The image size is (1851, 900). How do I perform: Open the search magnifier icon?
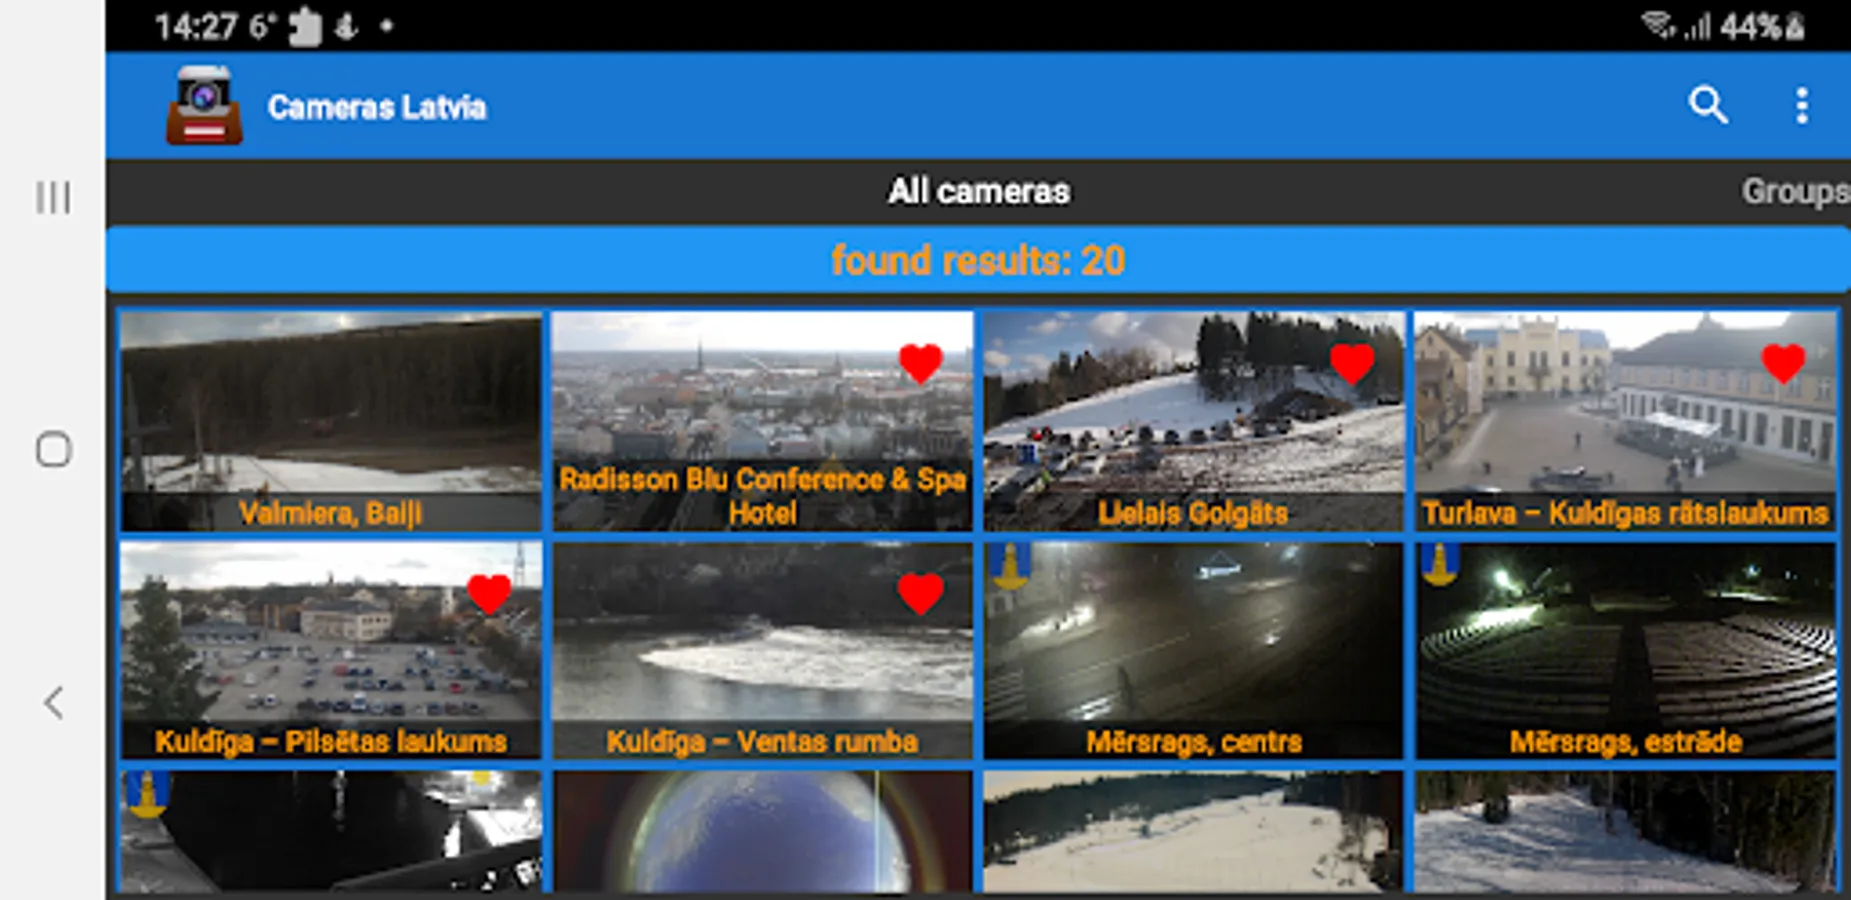pyautogui.click(x=1708, y=105)
